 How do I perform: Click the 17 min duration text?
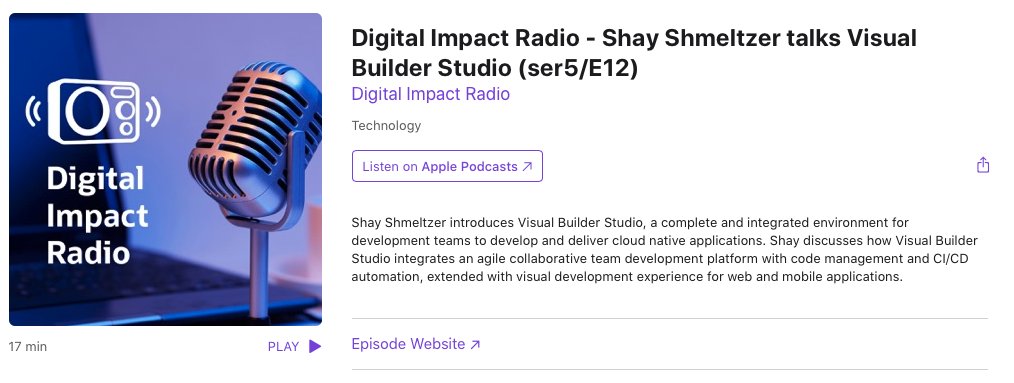(28, 346)
